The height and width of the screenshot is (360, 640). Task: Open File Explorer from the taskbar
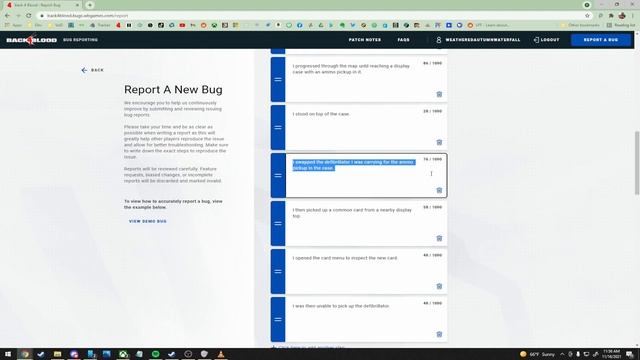[58, 354]
